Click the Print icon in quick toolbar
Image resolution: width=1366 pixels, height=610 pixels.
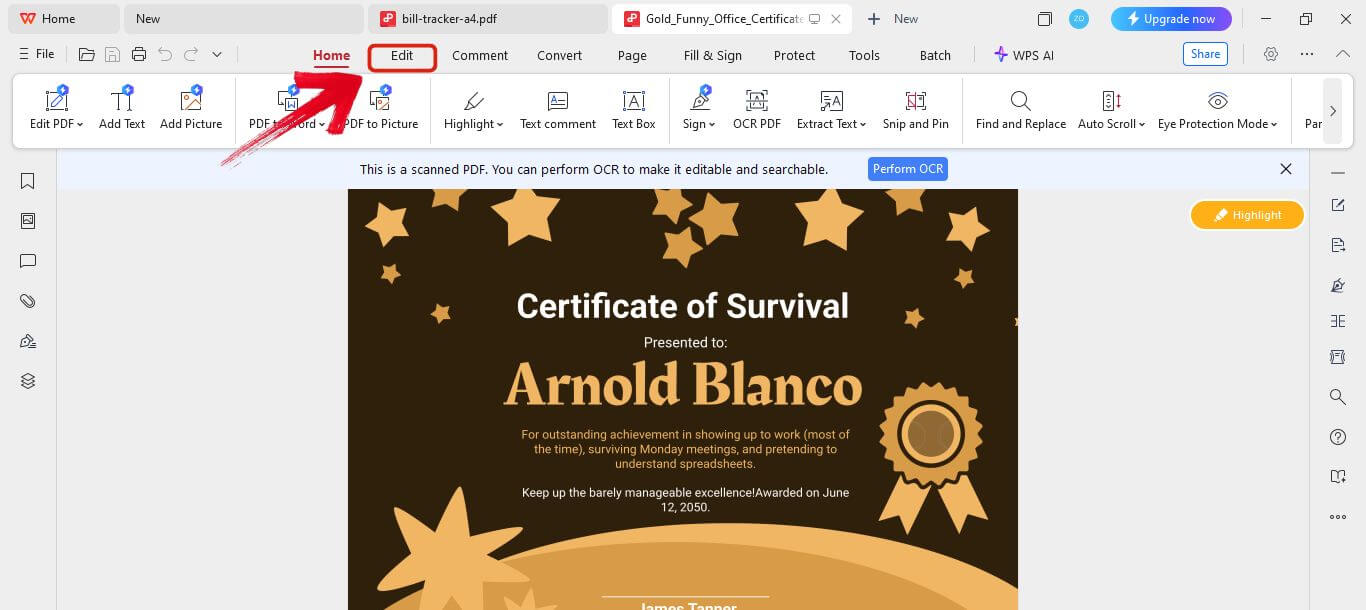139,54
